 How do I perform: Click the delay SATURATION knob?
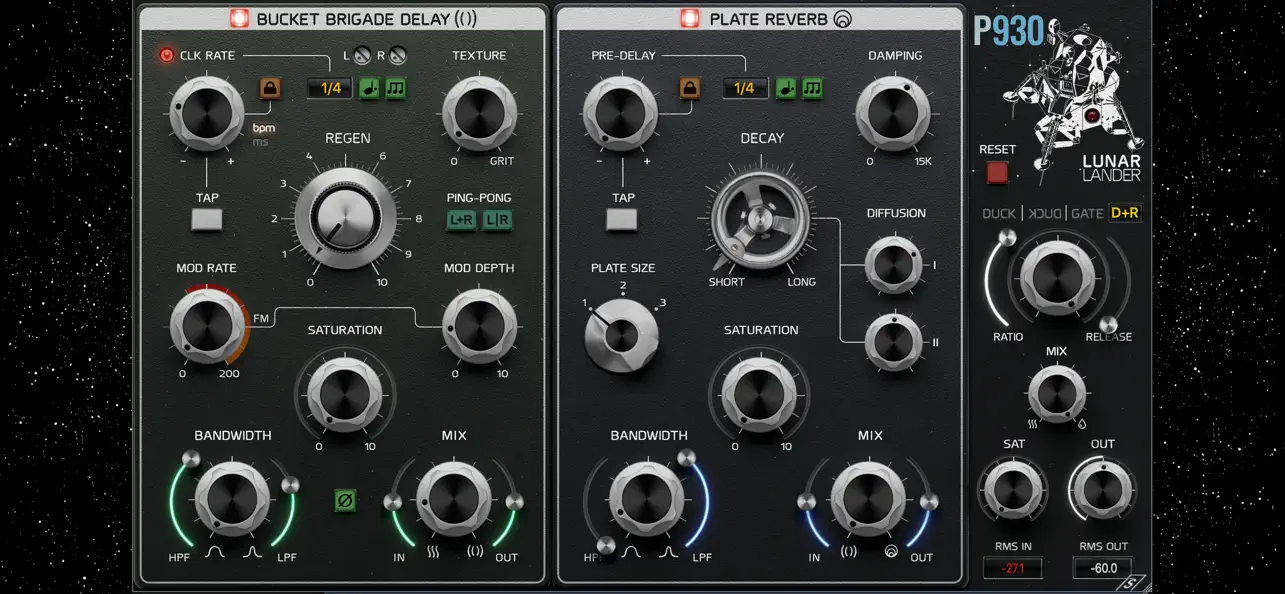[345, 393]
